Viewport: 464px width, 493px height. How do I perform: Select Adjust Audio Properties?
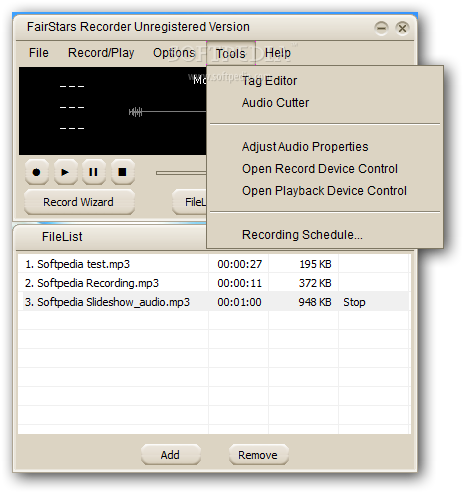(305, 147)
